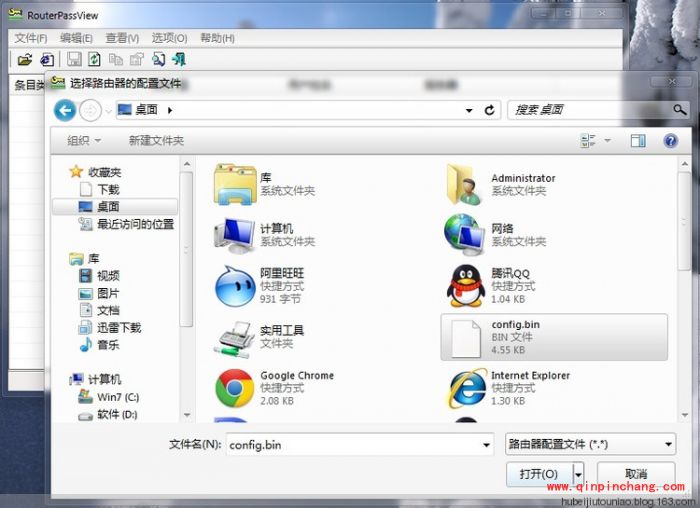Open the 文件(F) menu in RouterPassView

click(x=31, y=38)
